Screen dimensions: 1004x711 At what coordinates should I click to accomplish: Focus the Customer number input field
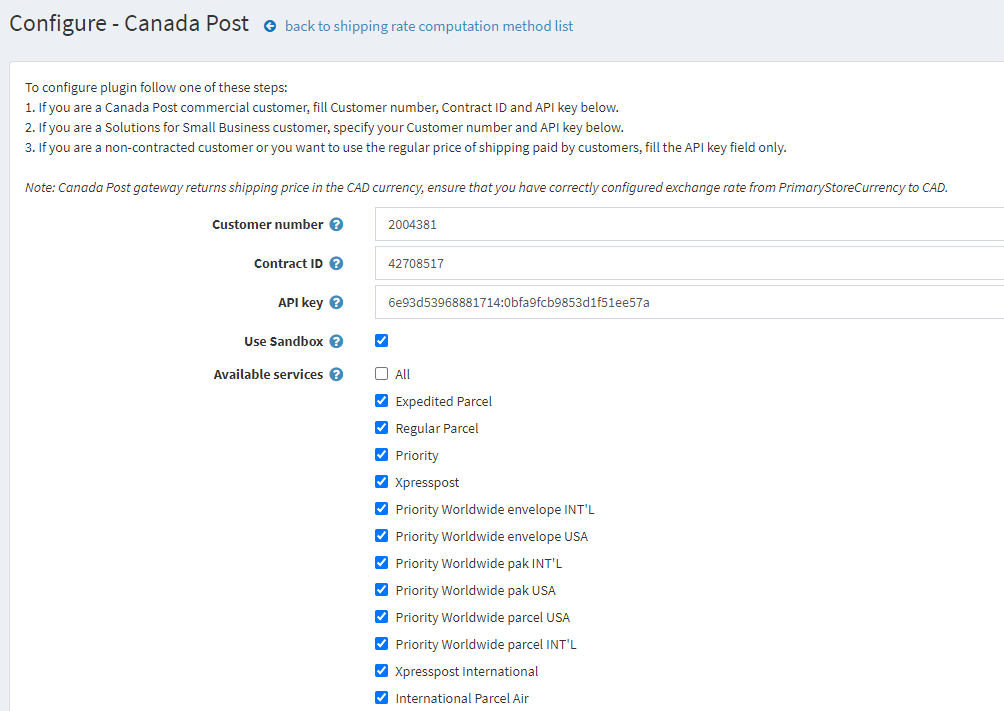coord(689,224)
